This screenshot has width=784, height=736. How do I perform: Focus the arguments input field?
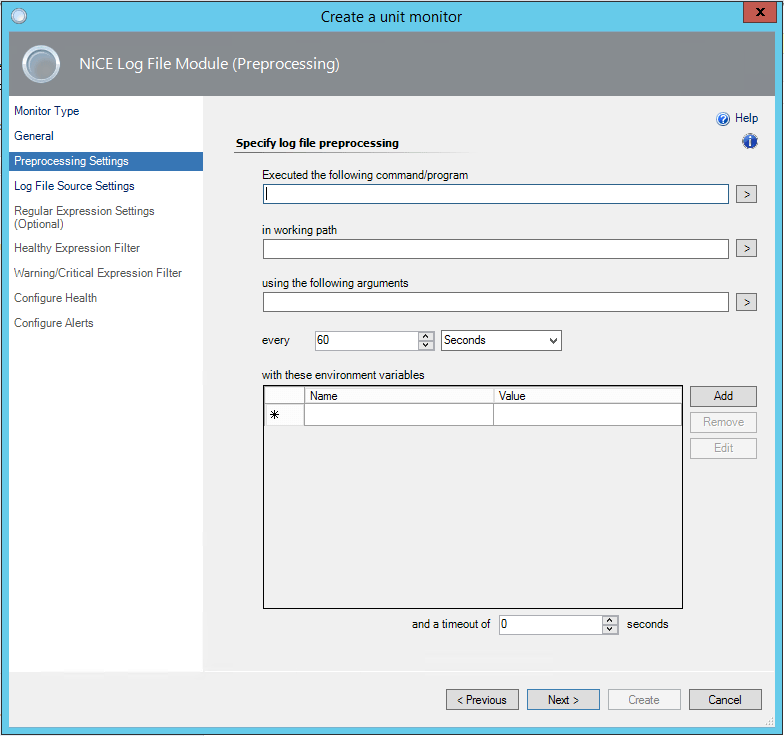[x=496, y=302]
